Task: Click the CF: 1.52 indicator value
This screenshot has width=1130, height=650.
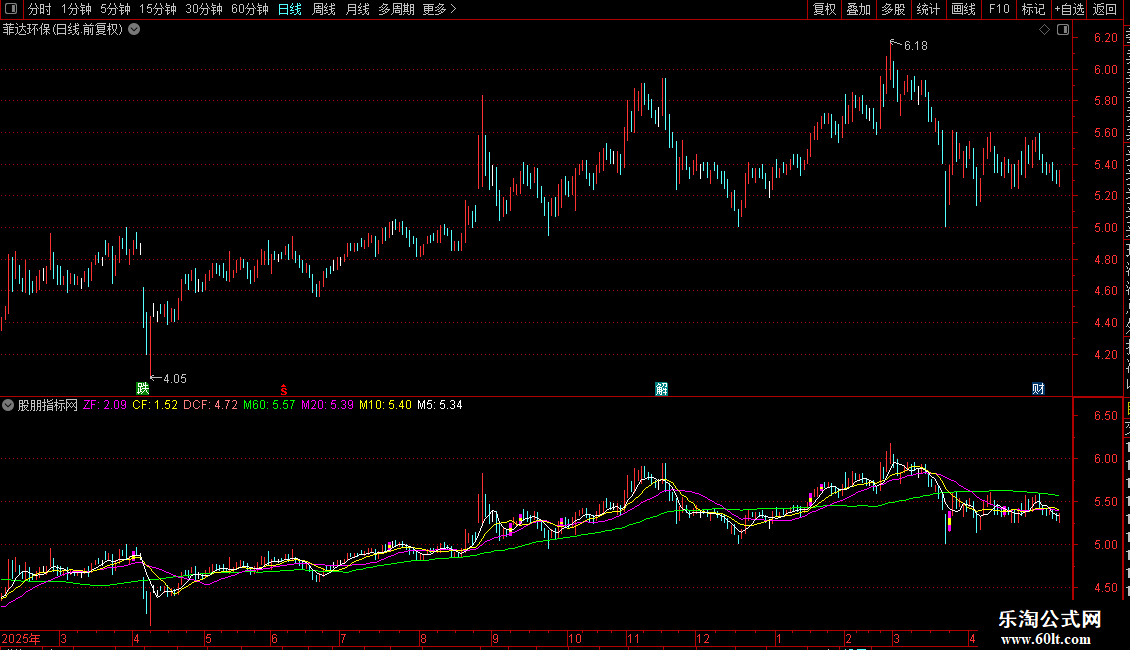Action: click(x=155, y=405)
